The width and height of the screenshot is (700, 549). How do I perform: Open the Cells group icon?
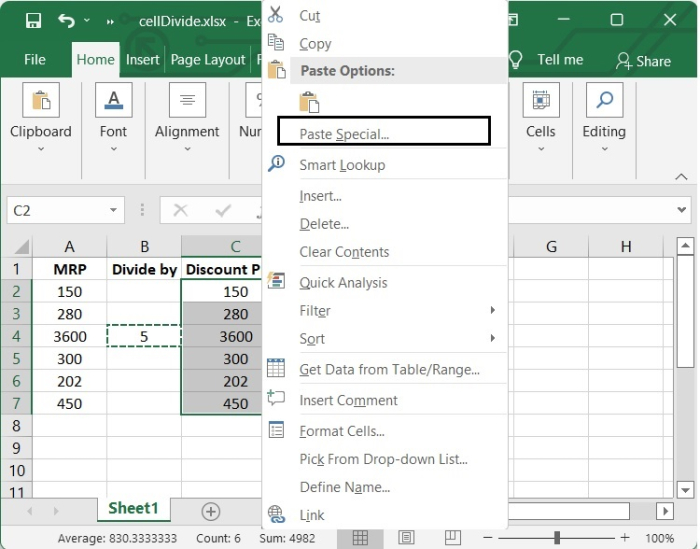540,101
